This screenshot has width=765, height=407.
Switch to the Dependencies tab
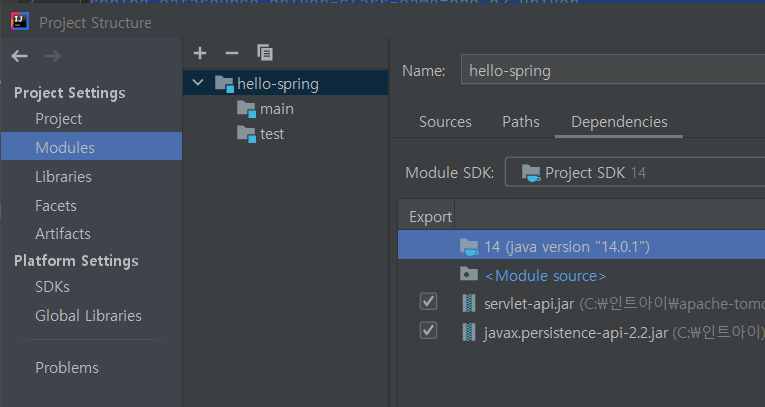pyautogui.click(x=619, y=122)
